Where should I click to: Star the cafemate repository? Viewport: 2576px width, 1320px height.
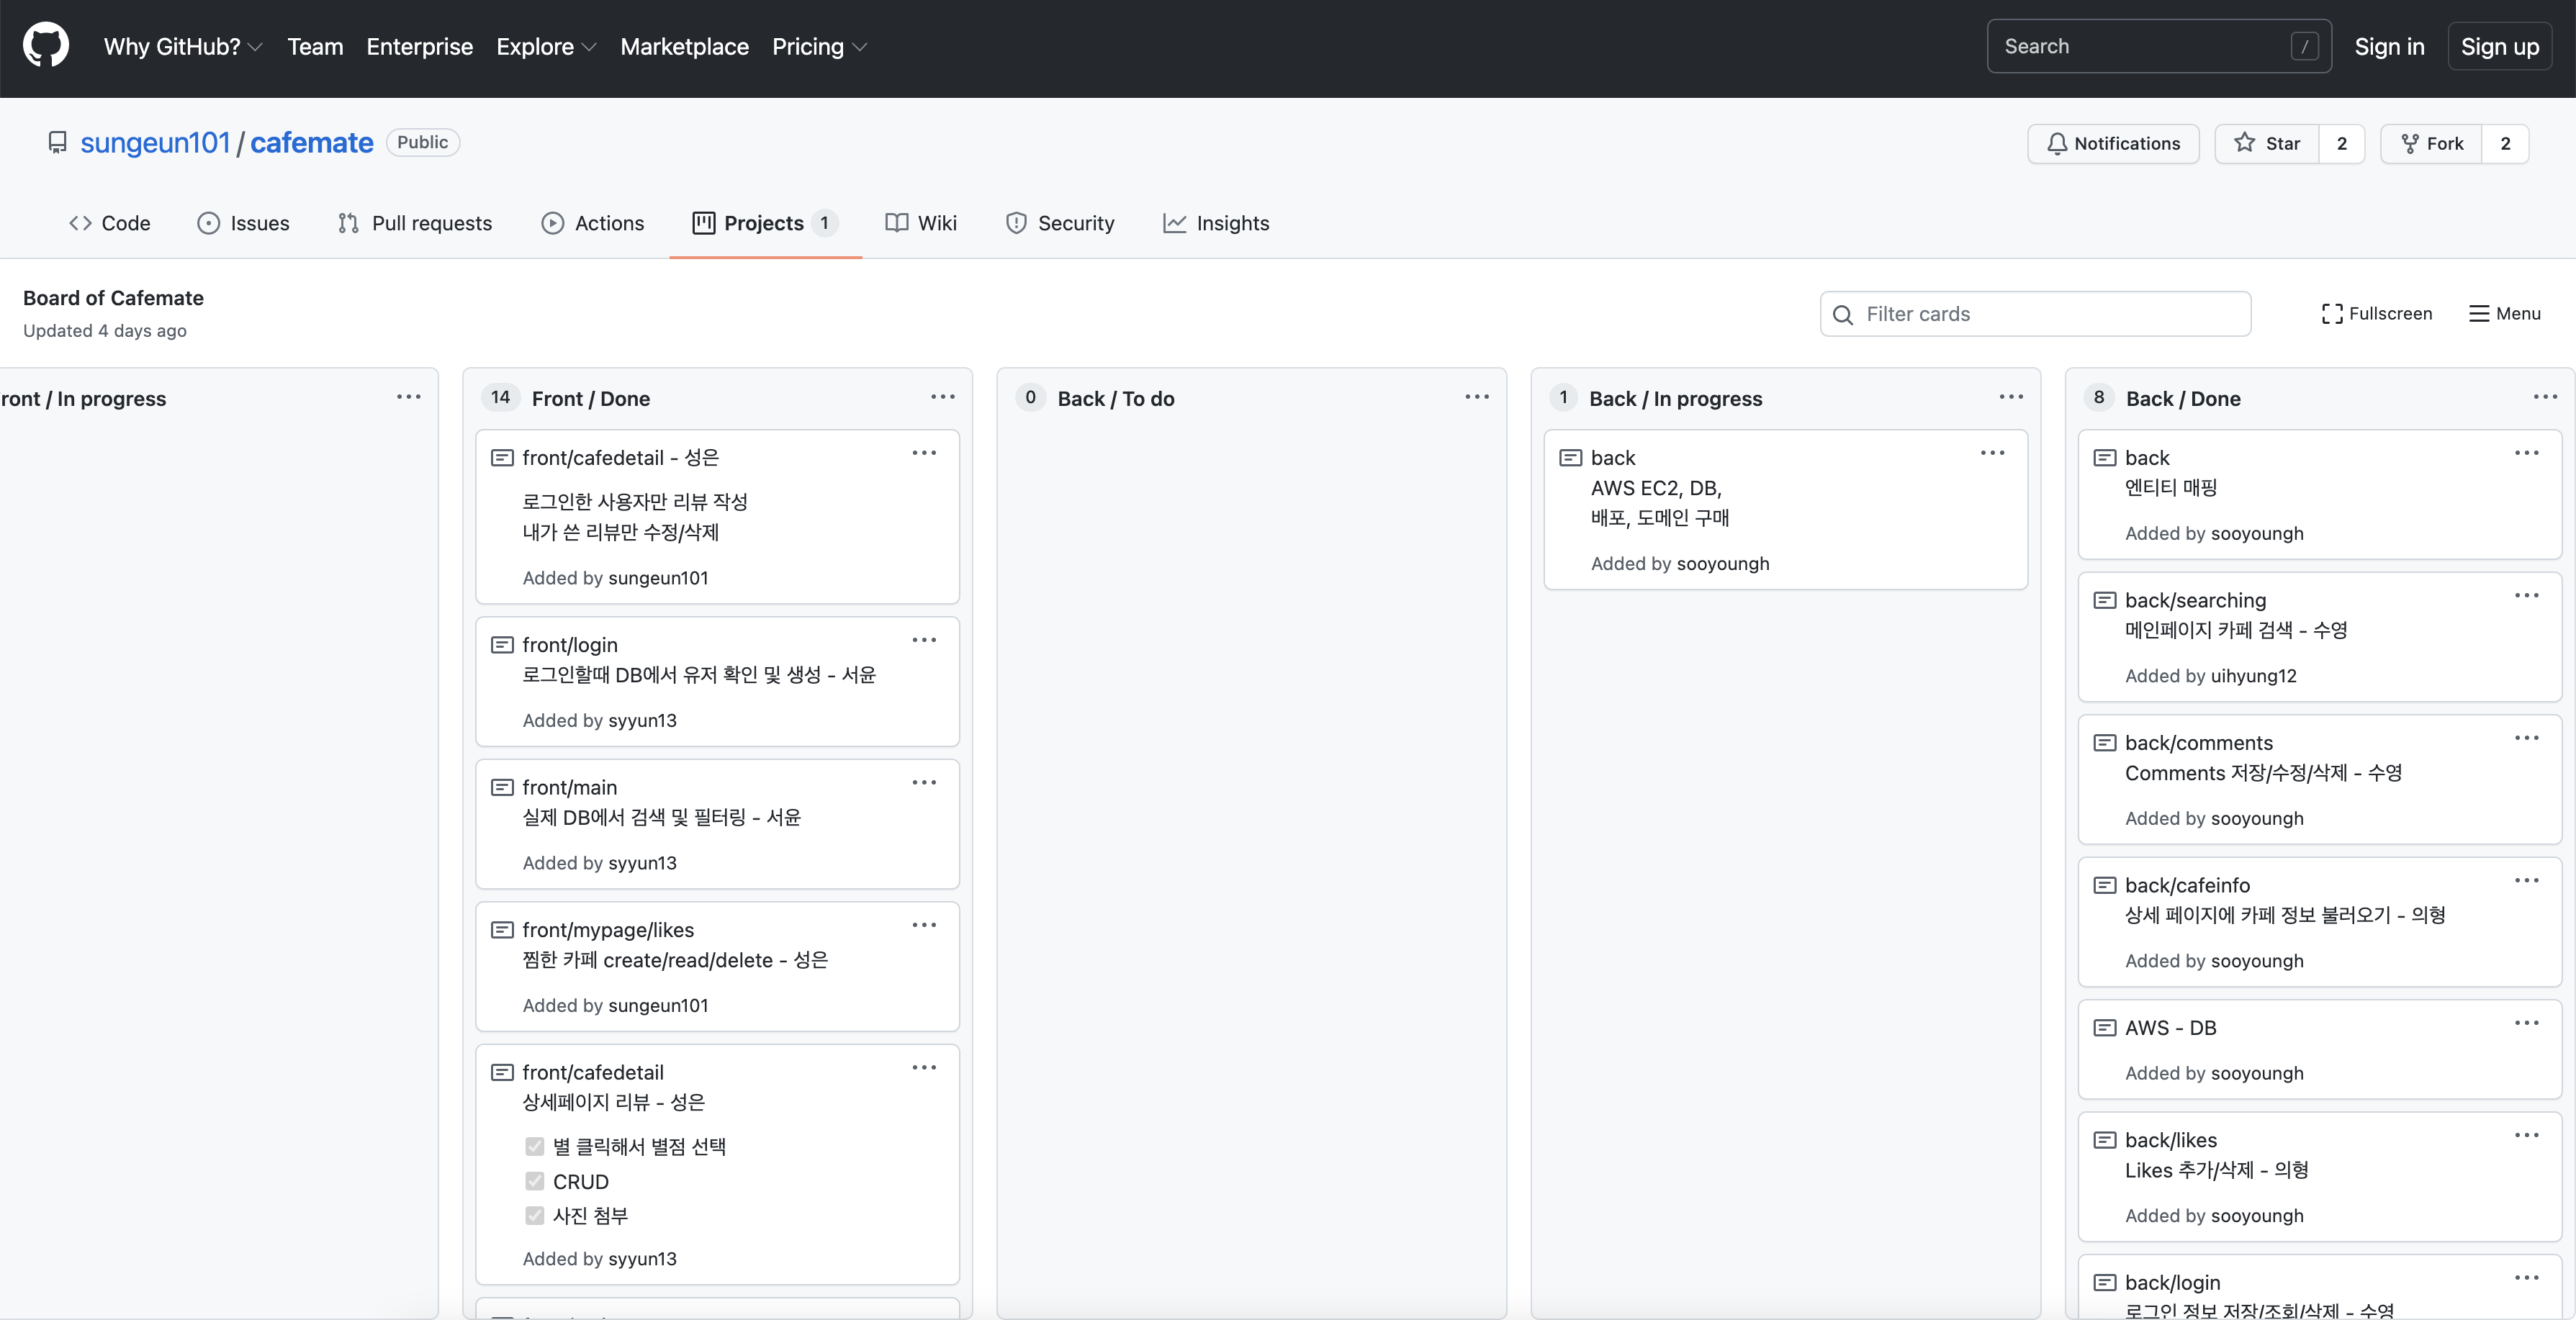2267,143
